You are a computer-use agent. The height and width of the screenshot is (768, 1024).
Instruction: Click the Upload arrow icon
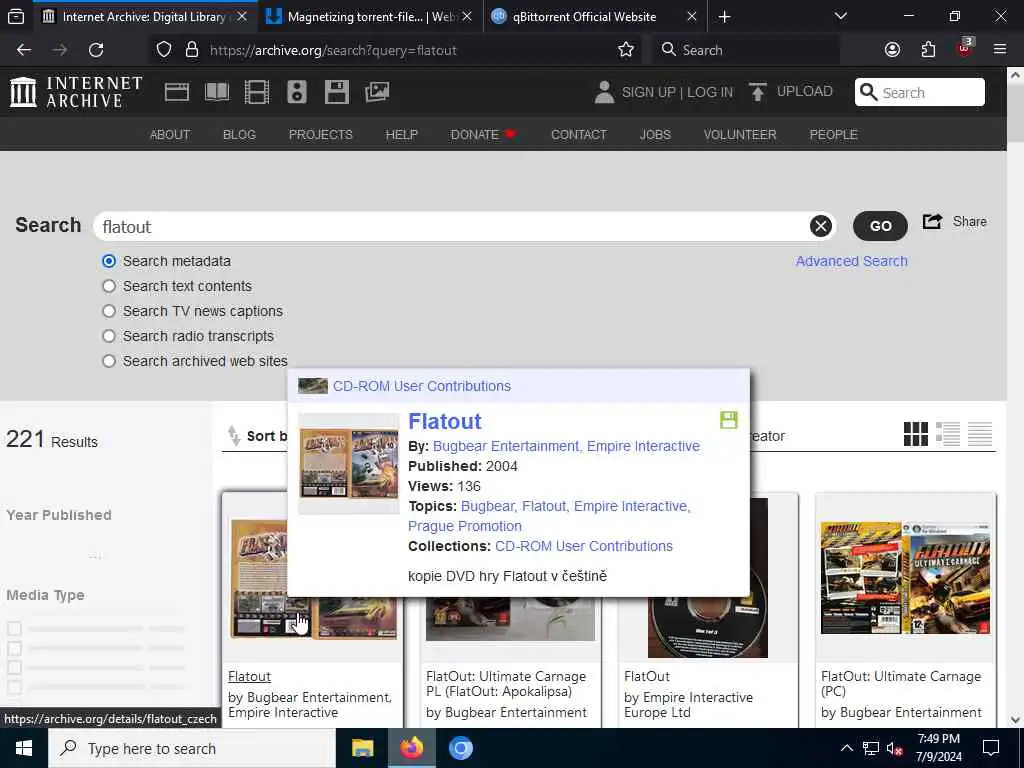[758, 92]
